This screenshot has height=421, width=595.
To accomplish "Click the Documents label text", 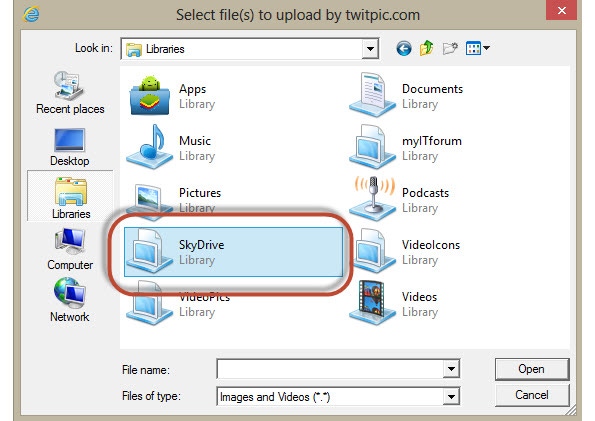I will point(432,89).
